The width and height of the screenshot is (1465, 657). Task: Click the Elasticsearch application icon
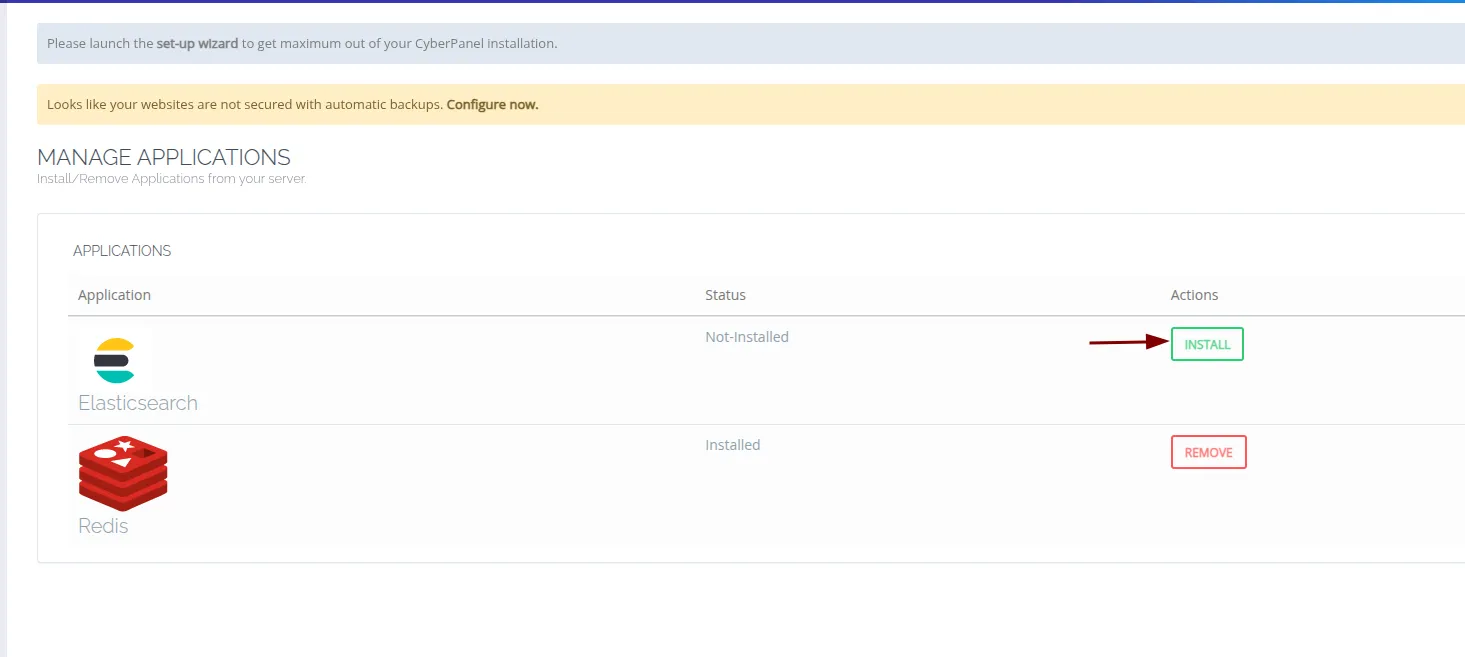click(115, 360)
